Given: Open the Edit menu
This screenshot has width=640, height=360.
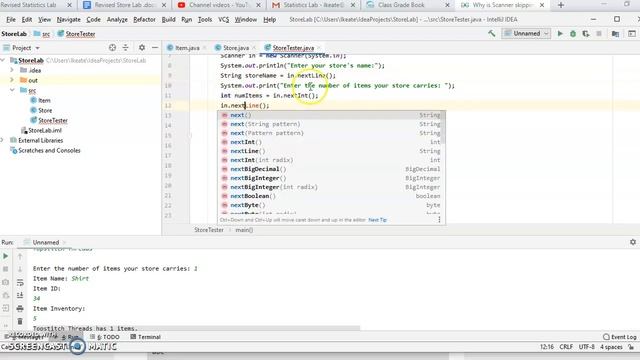Looking at the screenshot, I should 27,20.
